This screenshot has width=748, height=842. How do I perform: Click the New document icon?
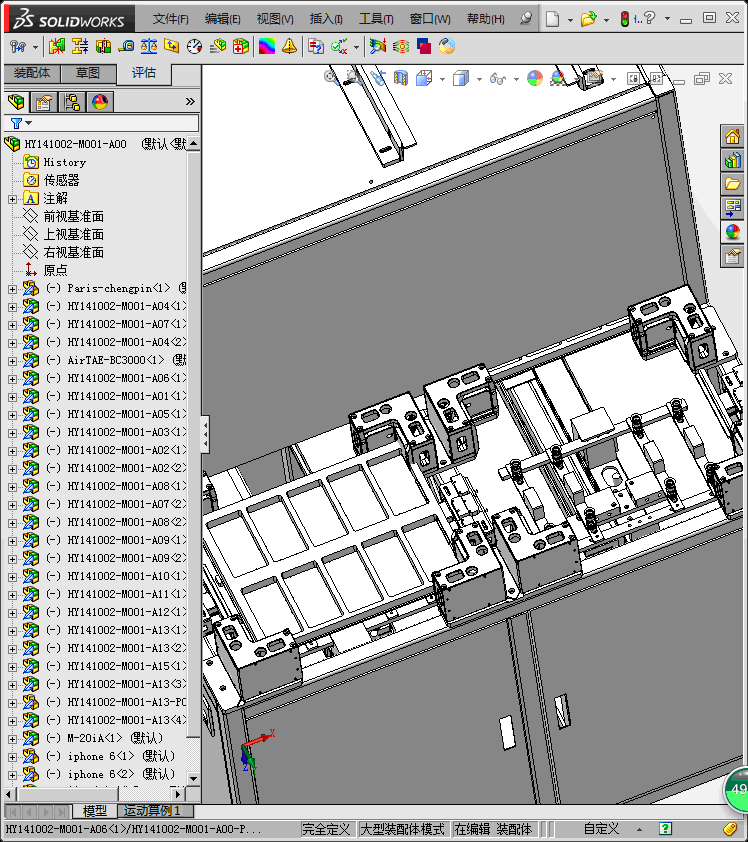pyautogui.click(x=552, y=18)
